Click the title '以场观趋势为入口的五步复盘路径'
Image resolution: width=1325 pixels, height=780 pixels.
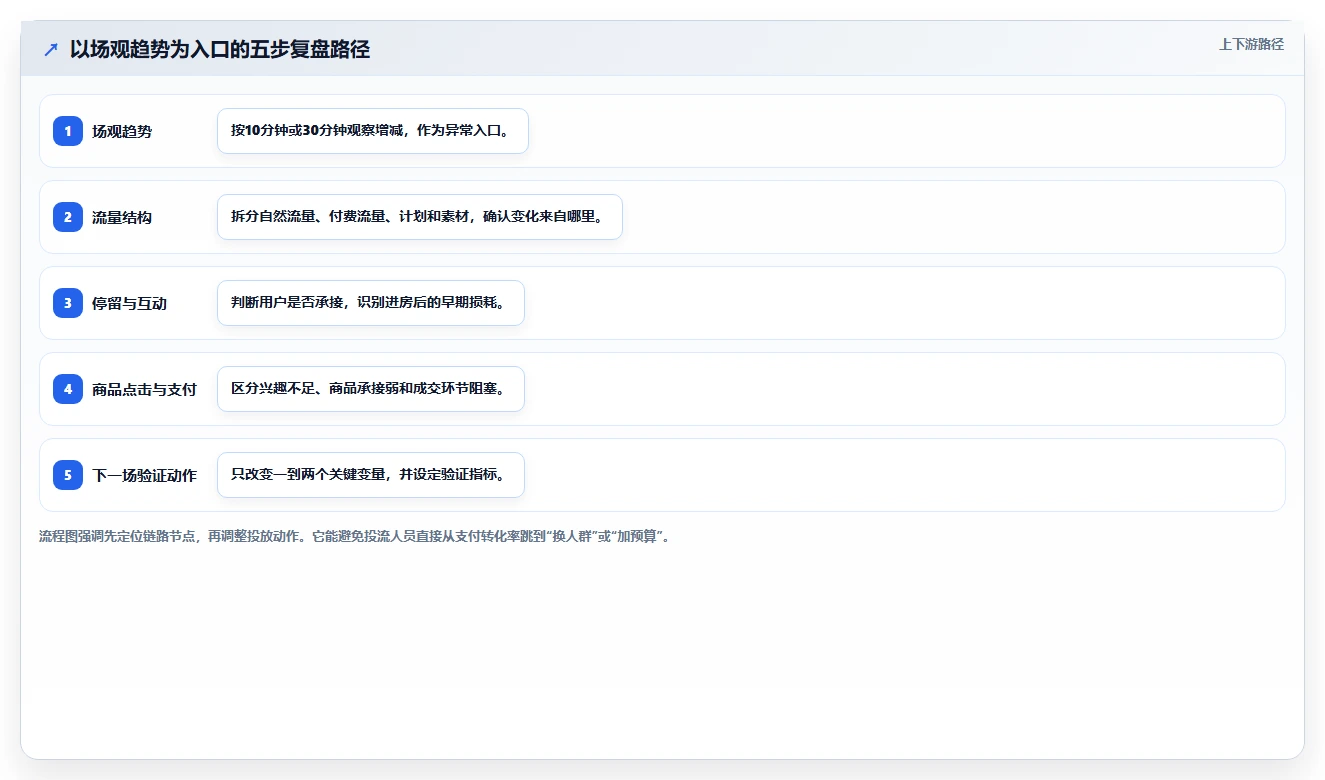click(x=220, y=49)
